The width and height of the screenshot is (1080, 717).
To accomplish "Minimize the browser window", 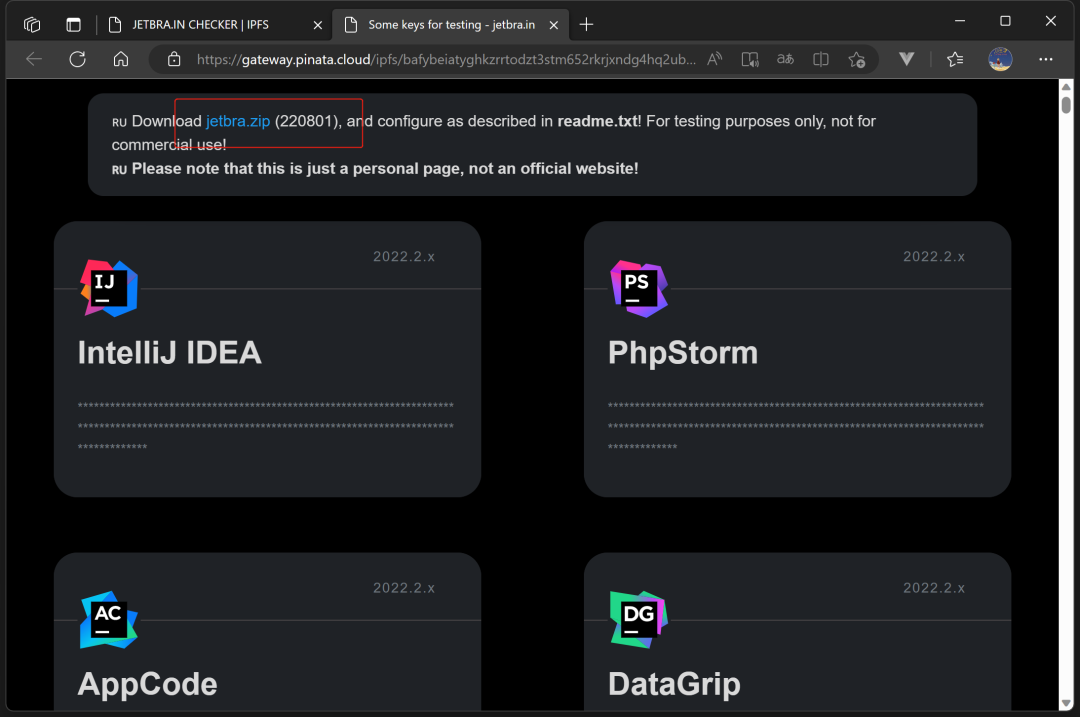I will 959,21.
